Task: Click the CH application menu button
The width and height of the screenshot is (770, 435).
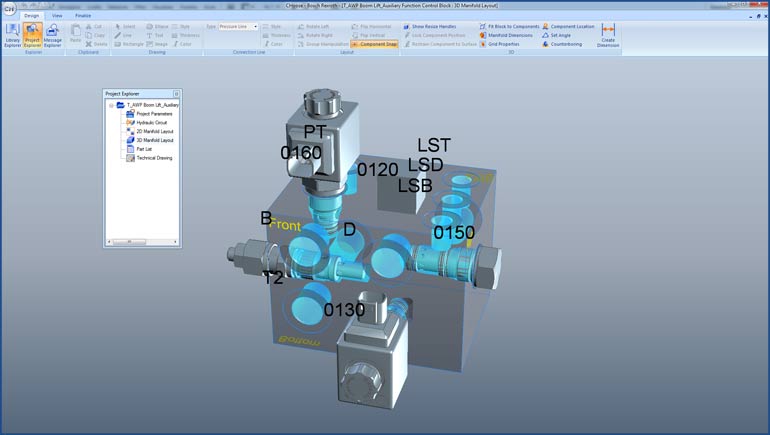Action: coord(9,8)
